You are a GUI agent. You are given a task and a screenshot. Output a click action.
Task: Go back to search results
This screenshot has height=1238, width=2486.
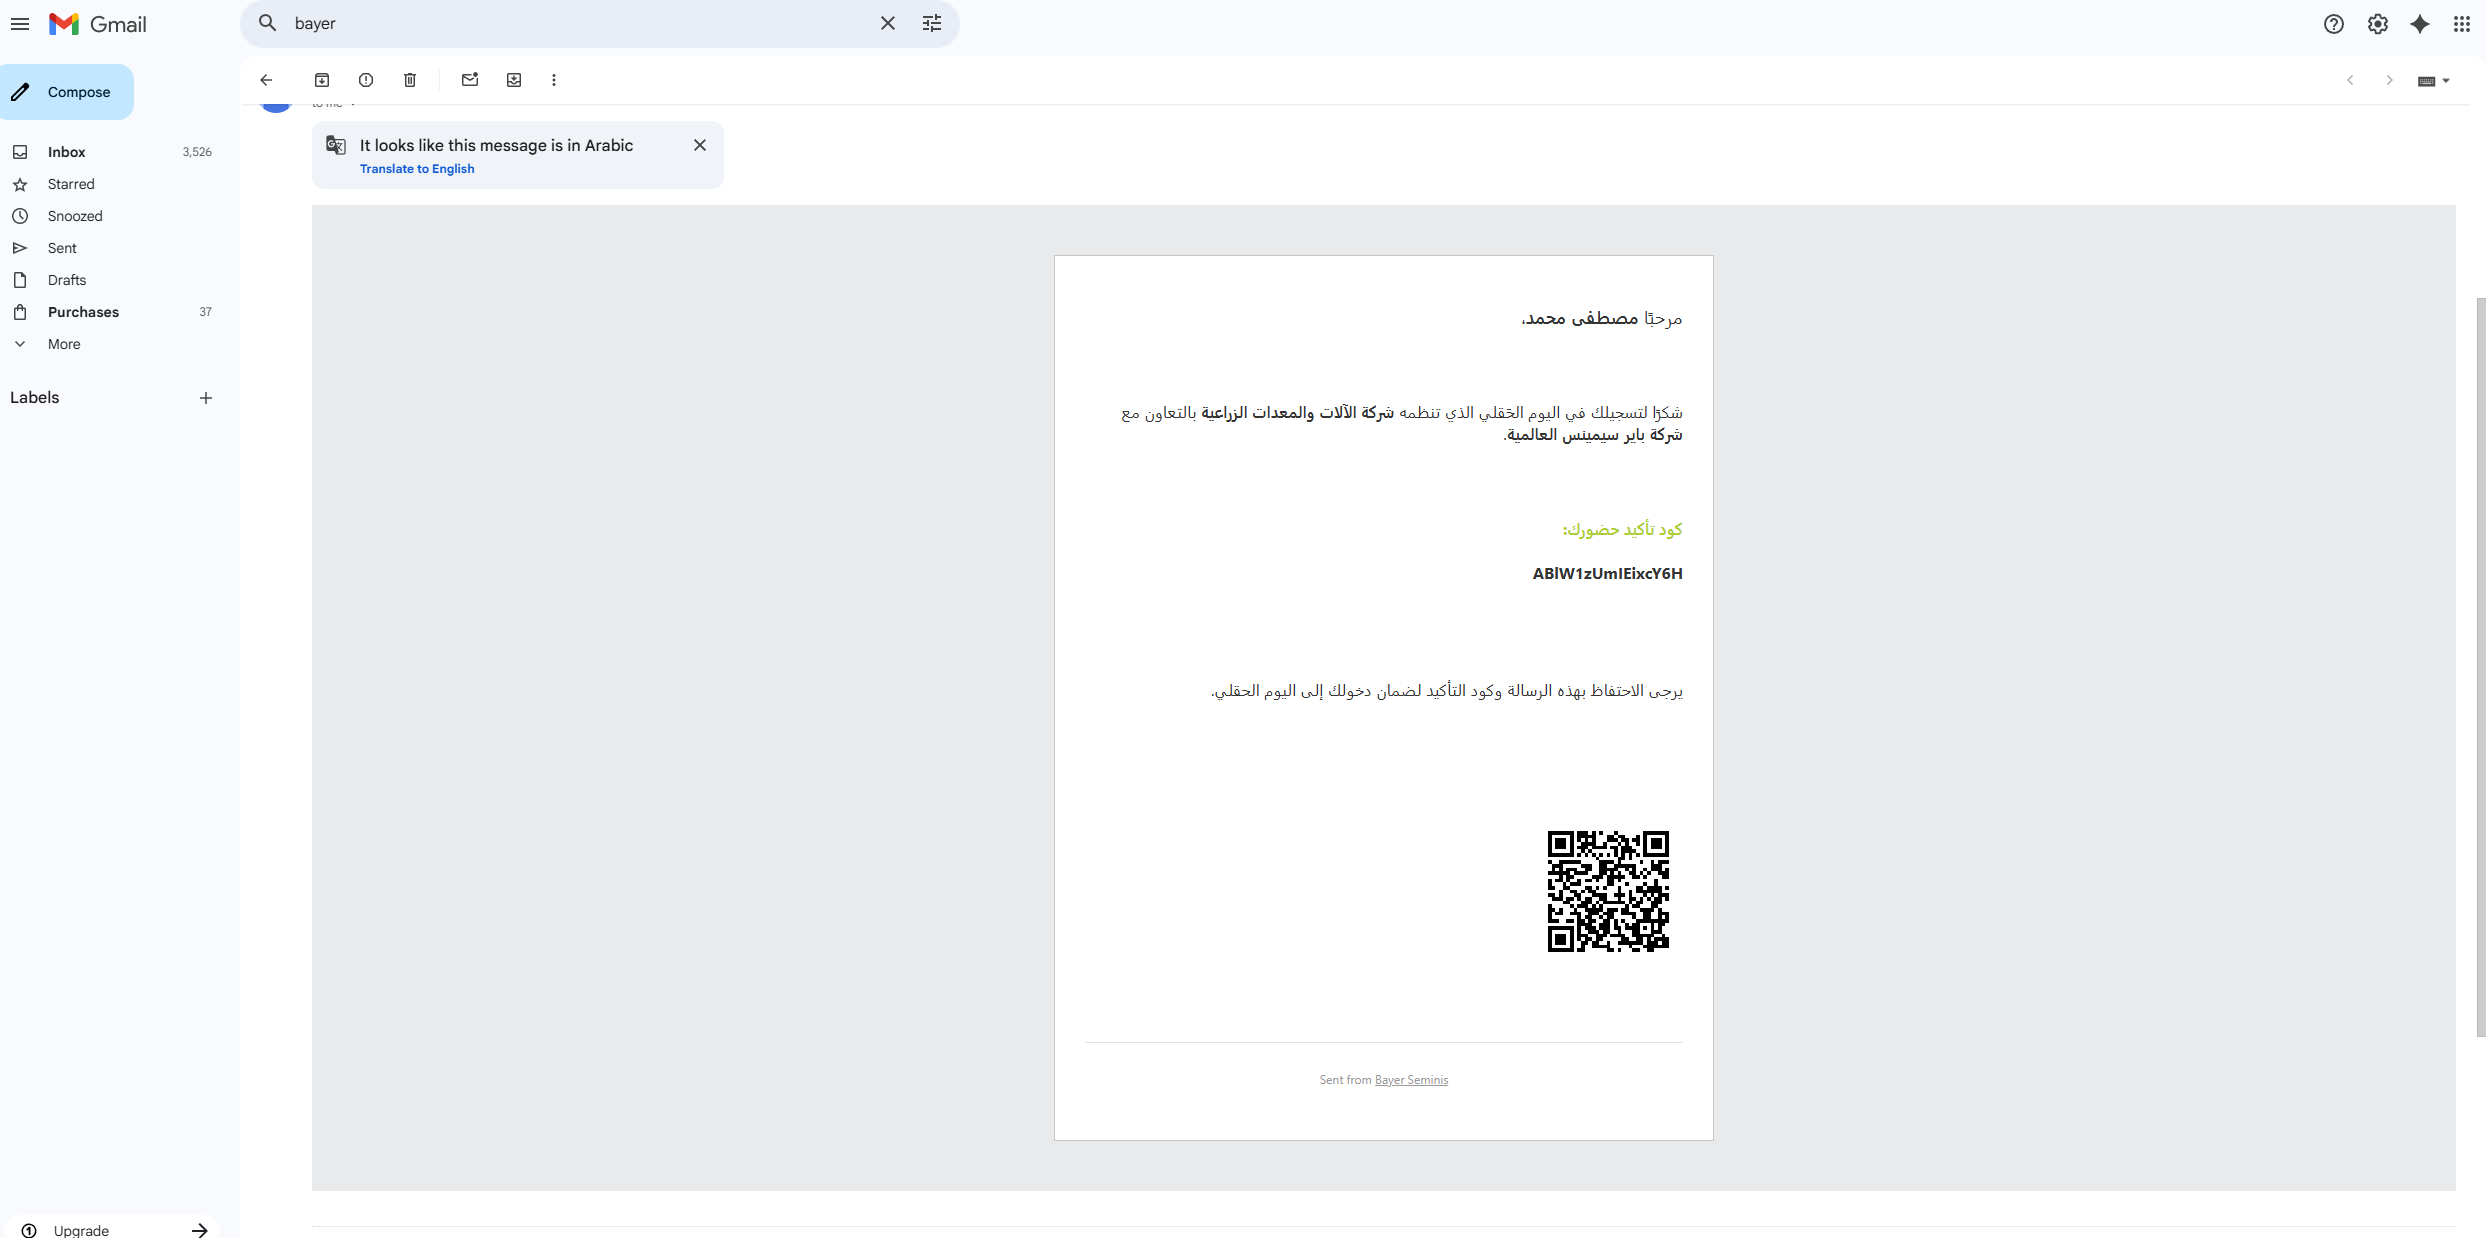pyautogui.click(x=266, y=80)
